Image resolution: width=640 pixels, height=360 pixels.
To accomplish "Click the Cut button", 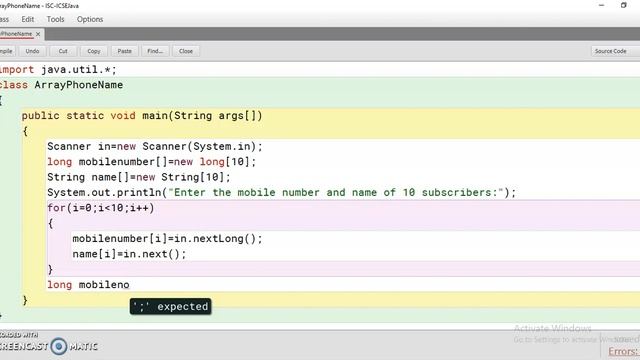I will 63,51.
